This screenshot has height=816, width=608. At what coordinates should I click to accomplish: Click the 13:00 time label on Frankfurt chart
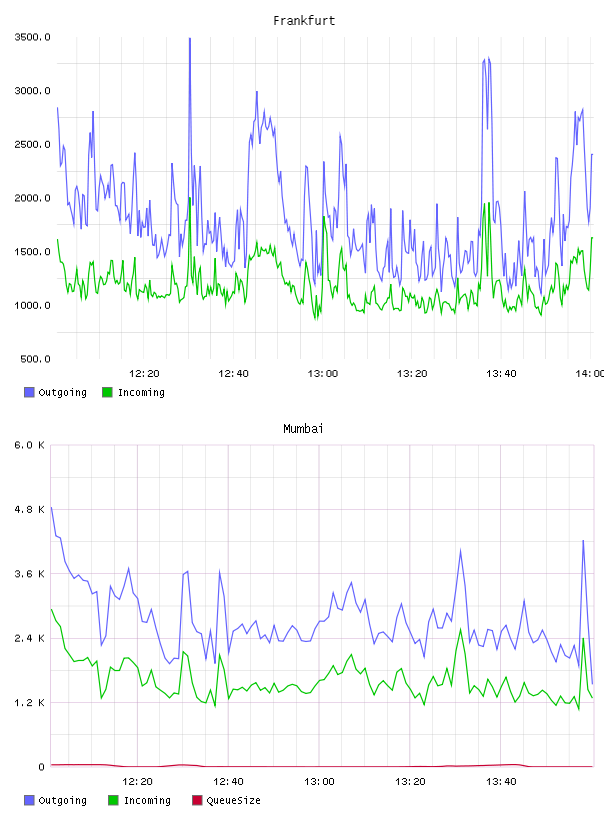click(x=323, y=374)
